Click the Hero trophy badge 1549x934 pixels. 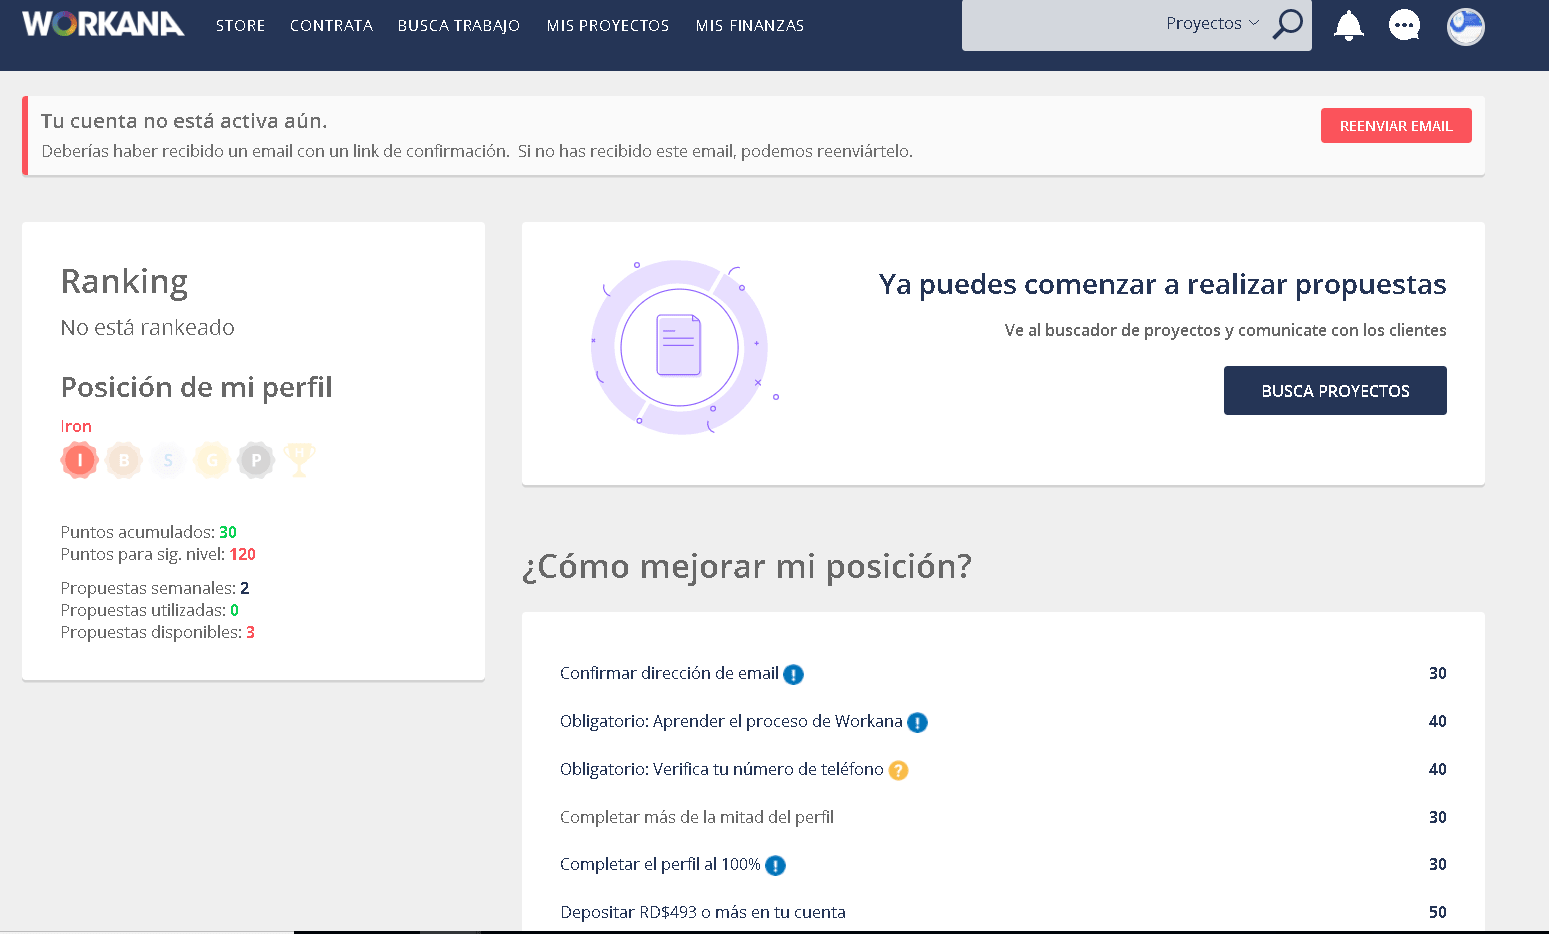299,459
